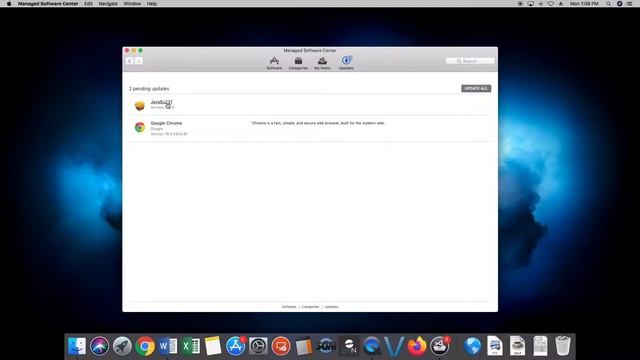The image size is (640, 360).
Task: Open the Trash in the Dock
Action: [563, 346]
